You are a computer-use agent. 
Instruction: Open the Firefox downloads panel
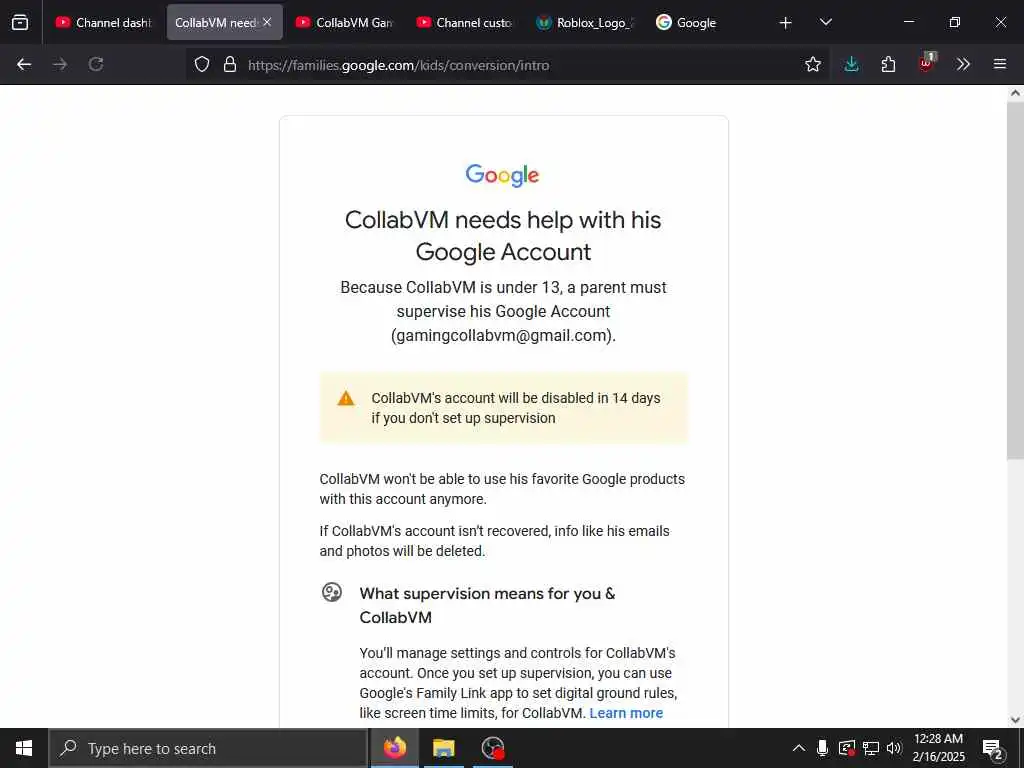point(851,64)
